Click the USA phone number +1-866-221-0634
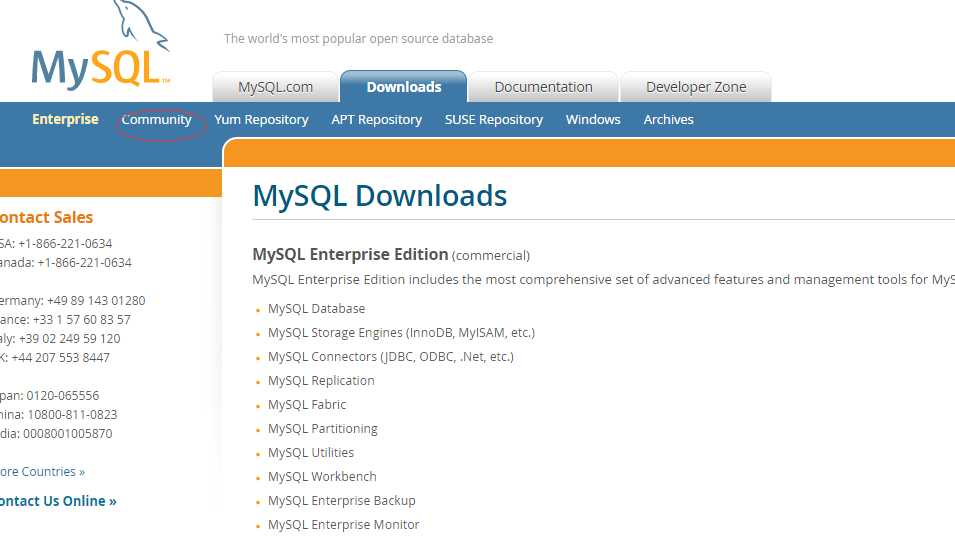The image size is (955, 540). coord(65,244)
